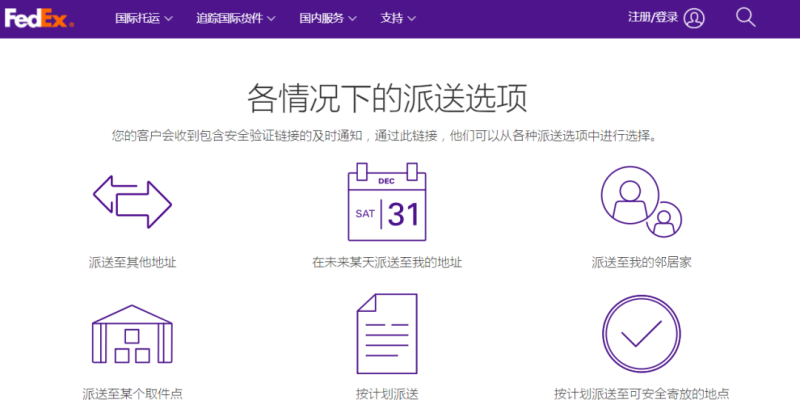
Task: Click the user profile avatar icon
Action: [695, 18]
